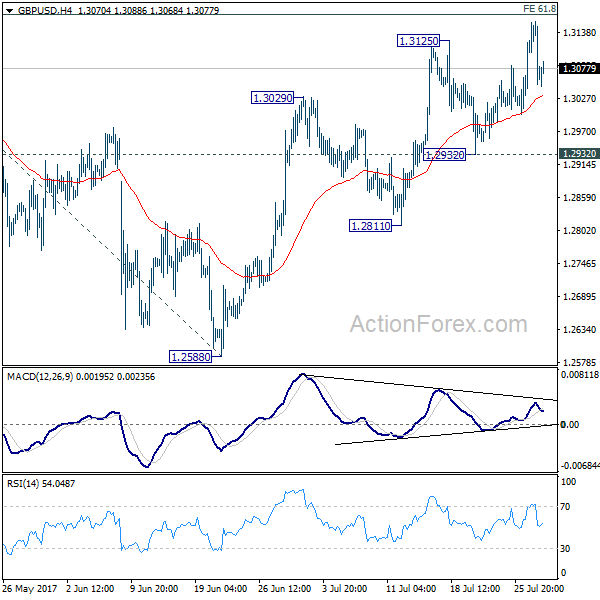Click the 1.31380 price axis value

[x=579, y=33]
